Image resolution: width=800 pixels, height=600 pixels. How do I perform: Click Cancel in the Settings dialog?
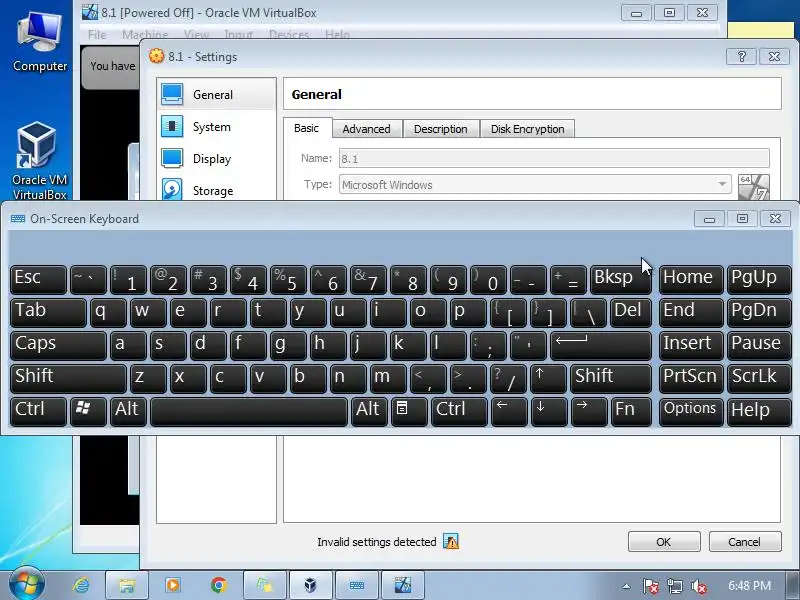click(744, 541)
